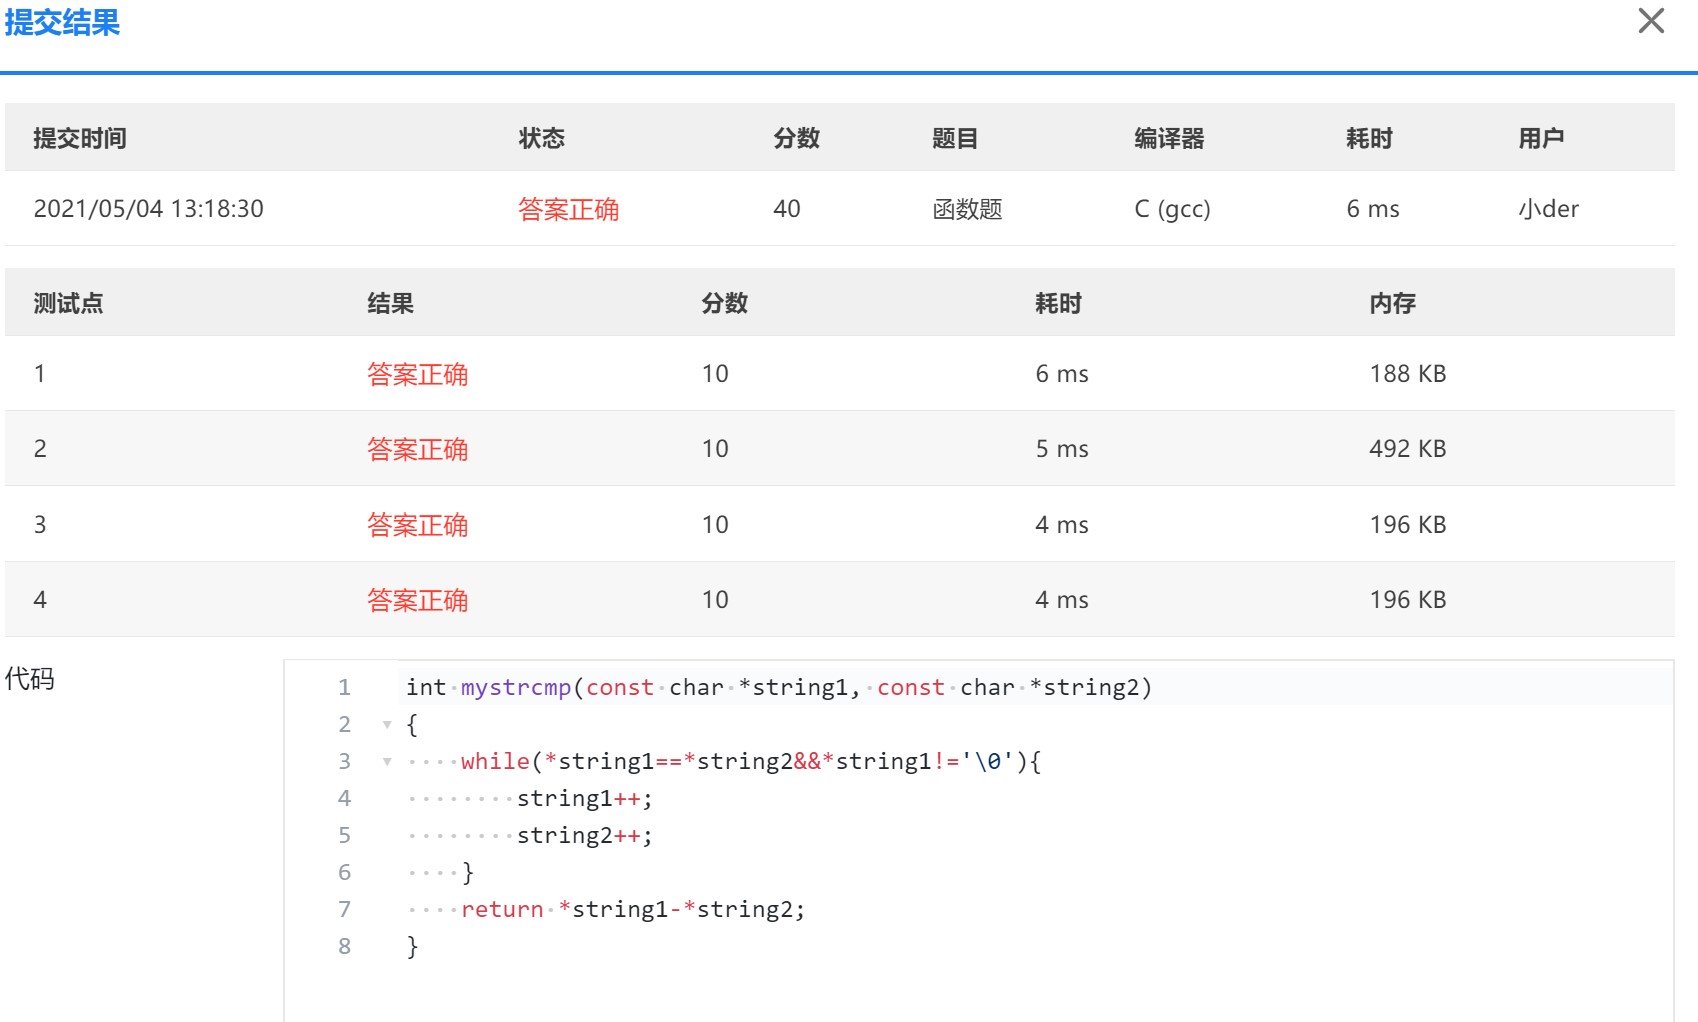The height and width of the screenshot is (1022, 1698).
Task: Click the 函数题 problem type text
Action: pos(967,209)
